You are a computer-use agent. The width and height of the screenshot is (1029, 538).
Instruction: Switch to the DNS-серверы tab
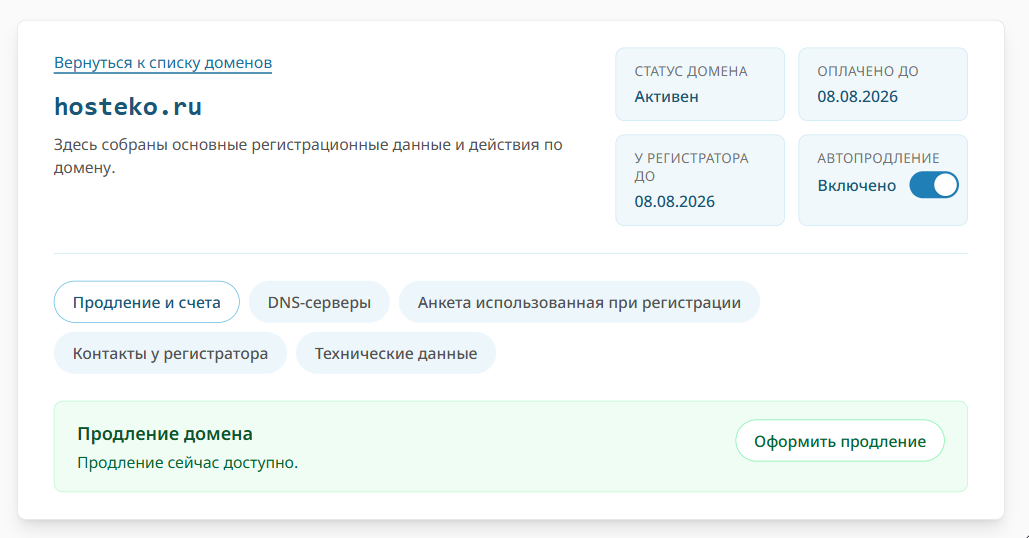319,302
